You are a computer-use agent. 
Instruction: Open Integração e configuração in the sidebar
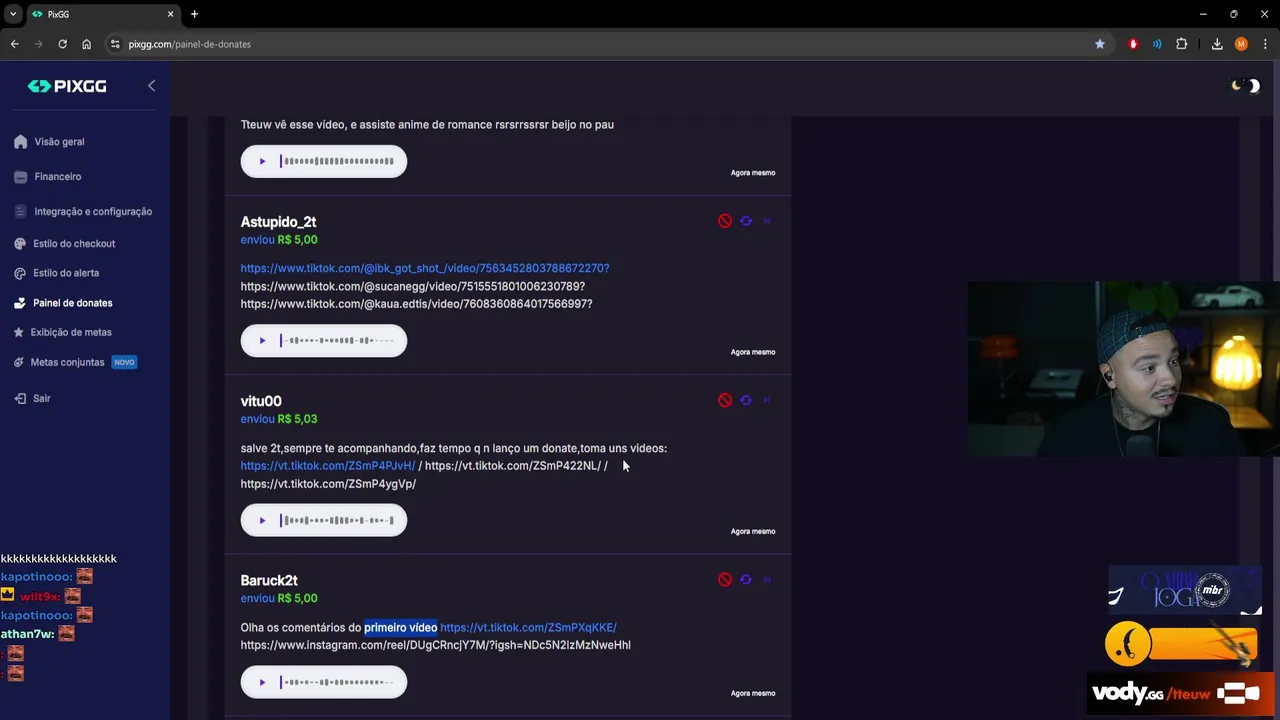pyautogui.click(x=93, y=212)
